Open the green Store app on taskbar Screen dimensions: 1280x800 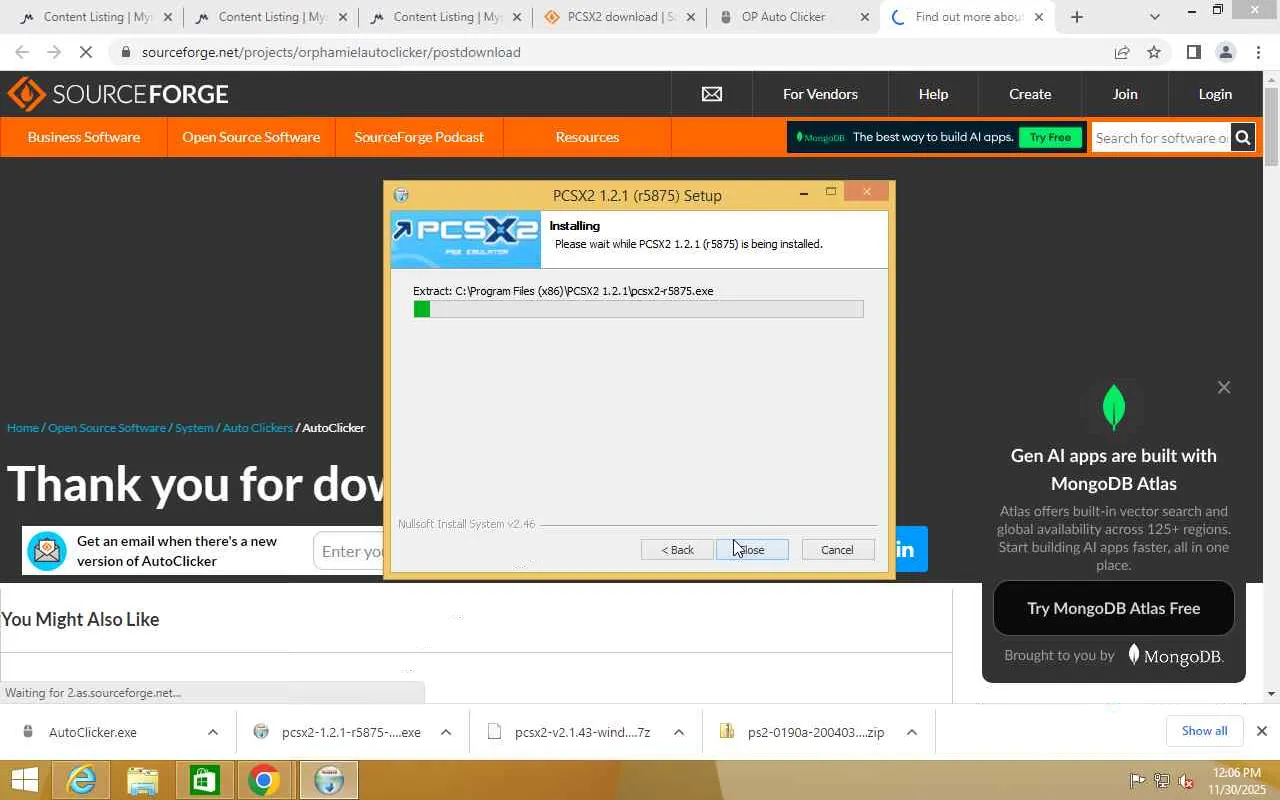pos(204,780)
